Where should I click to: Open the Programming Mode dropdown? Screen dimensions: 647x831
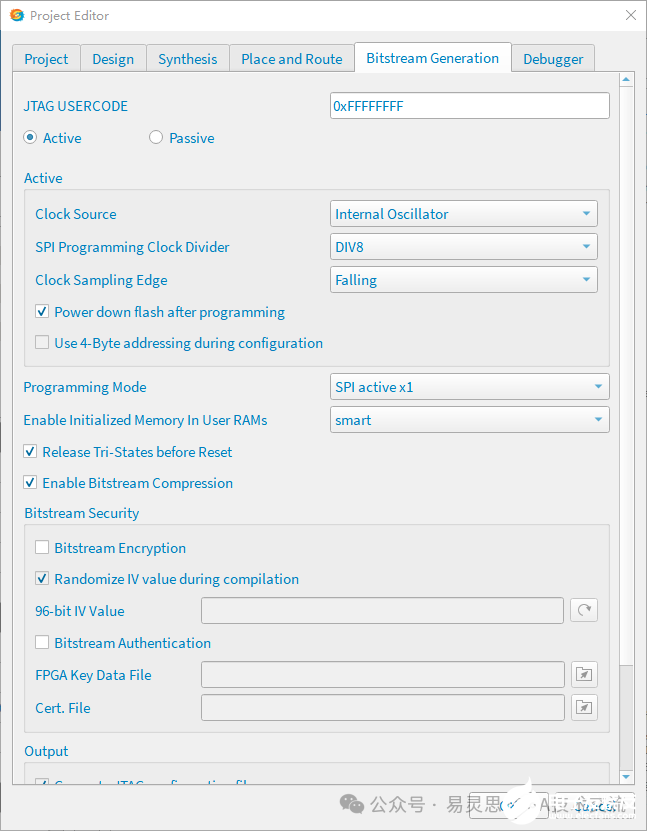470,387
